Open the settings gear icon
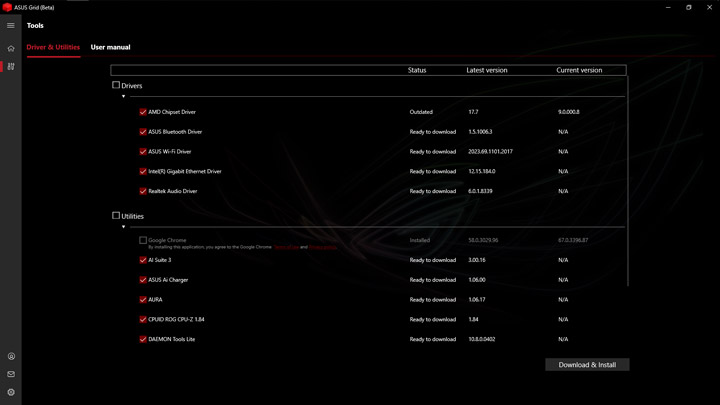Viewport: 720px width, 405px height. (11, 393)
